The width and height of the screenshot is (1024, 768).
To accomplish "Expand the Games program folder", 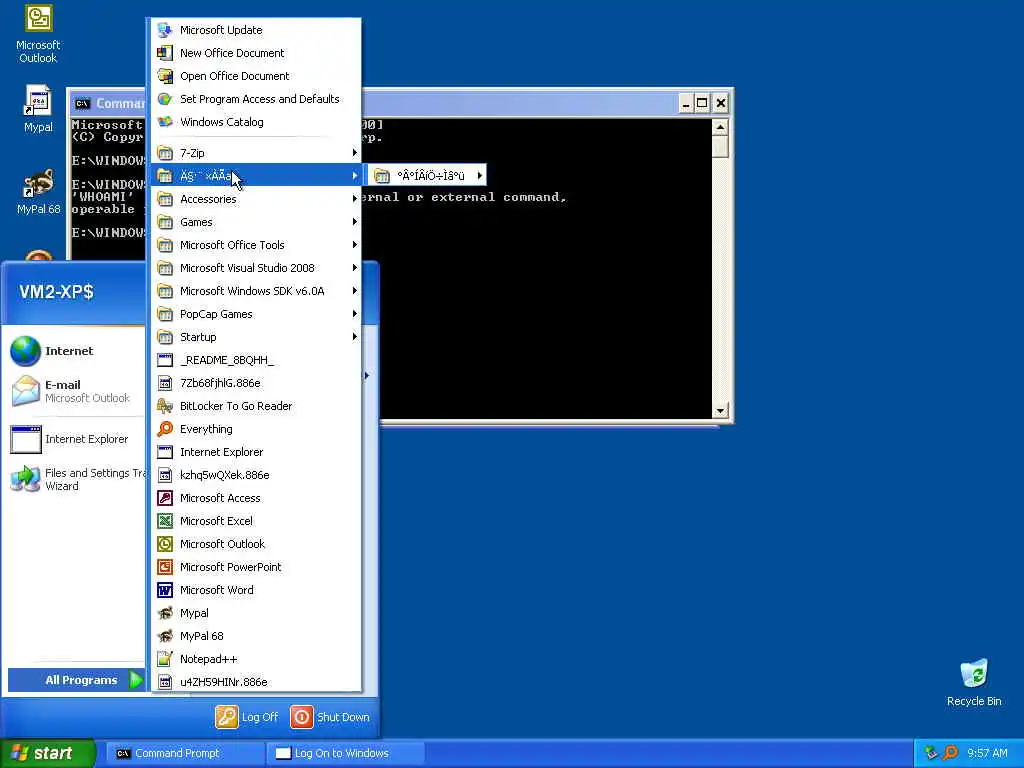I will (256, 222).
